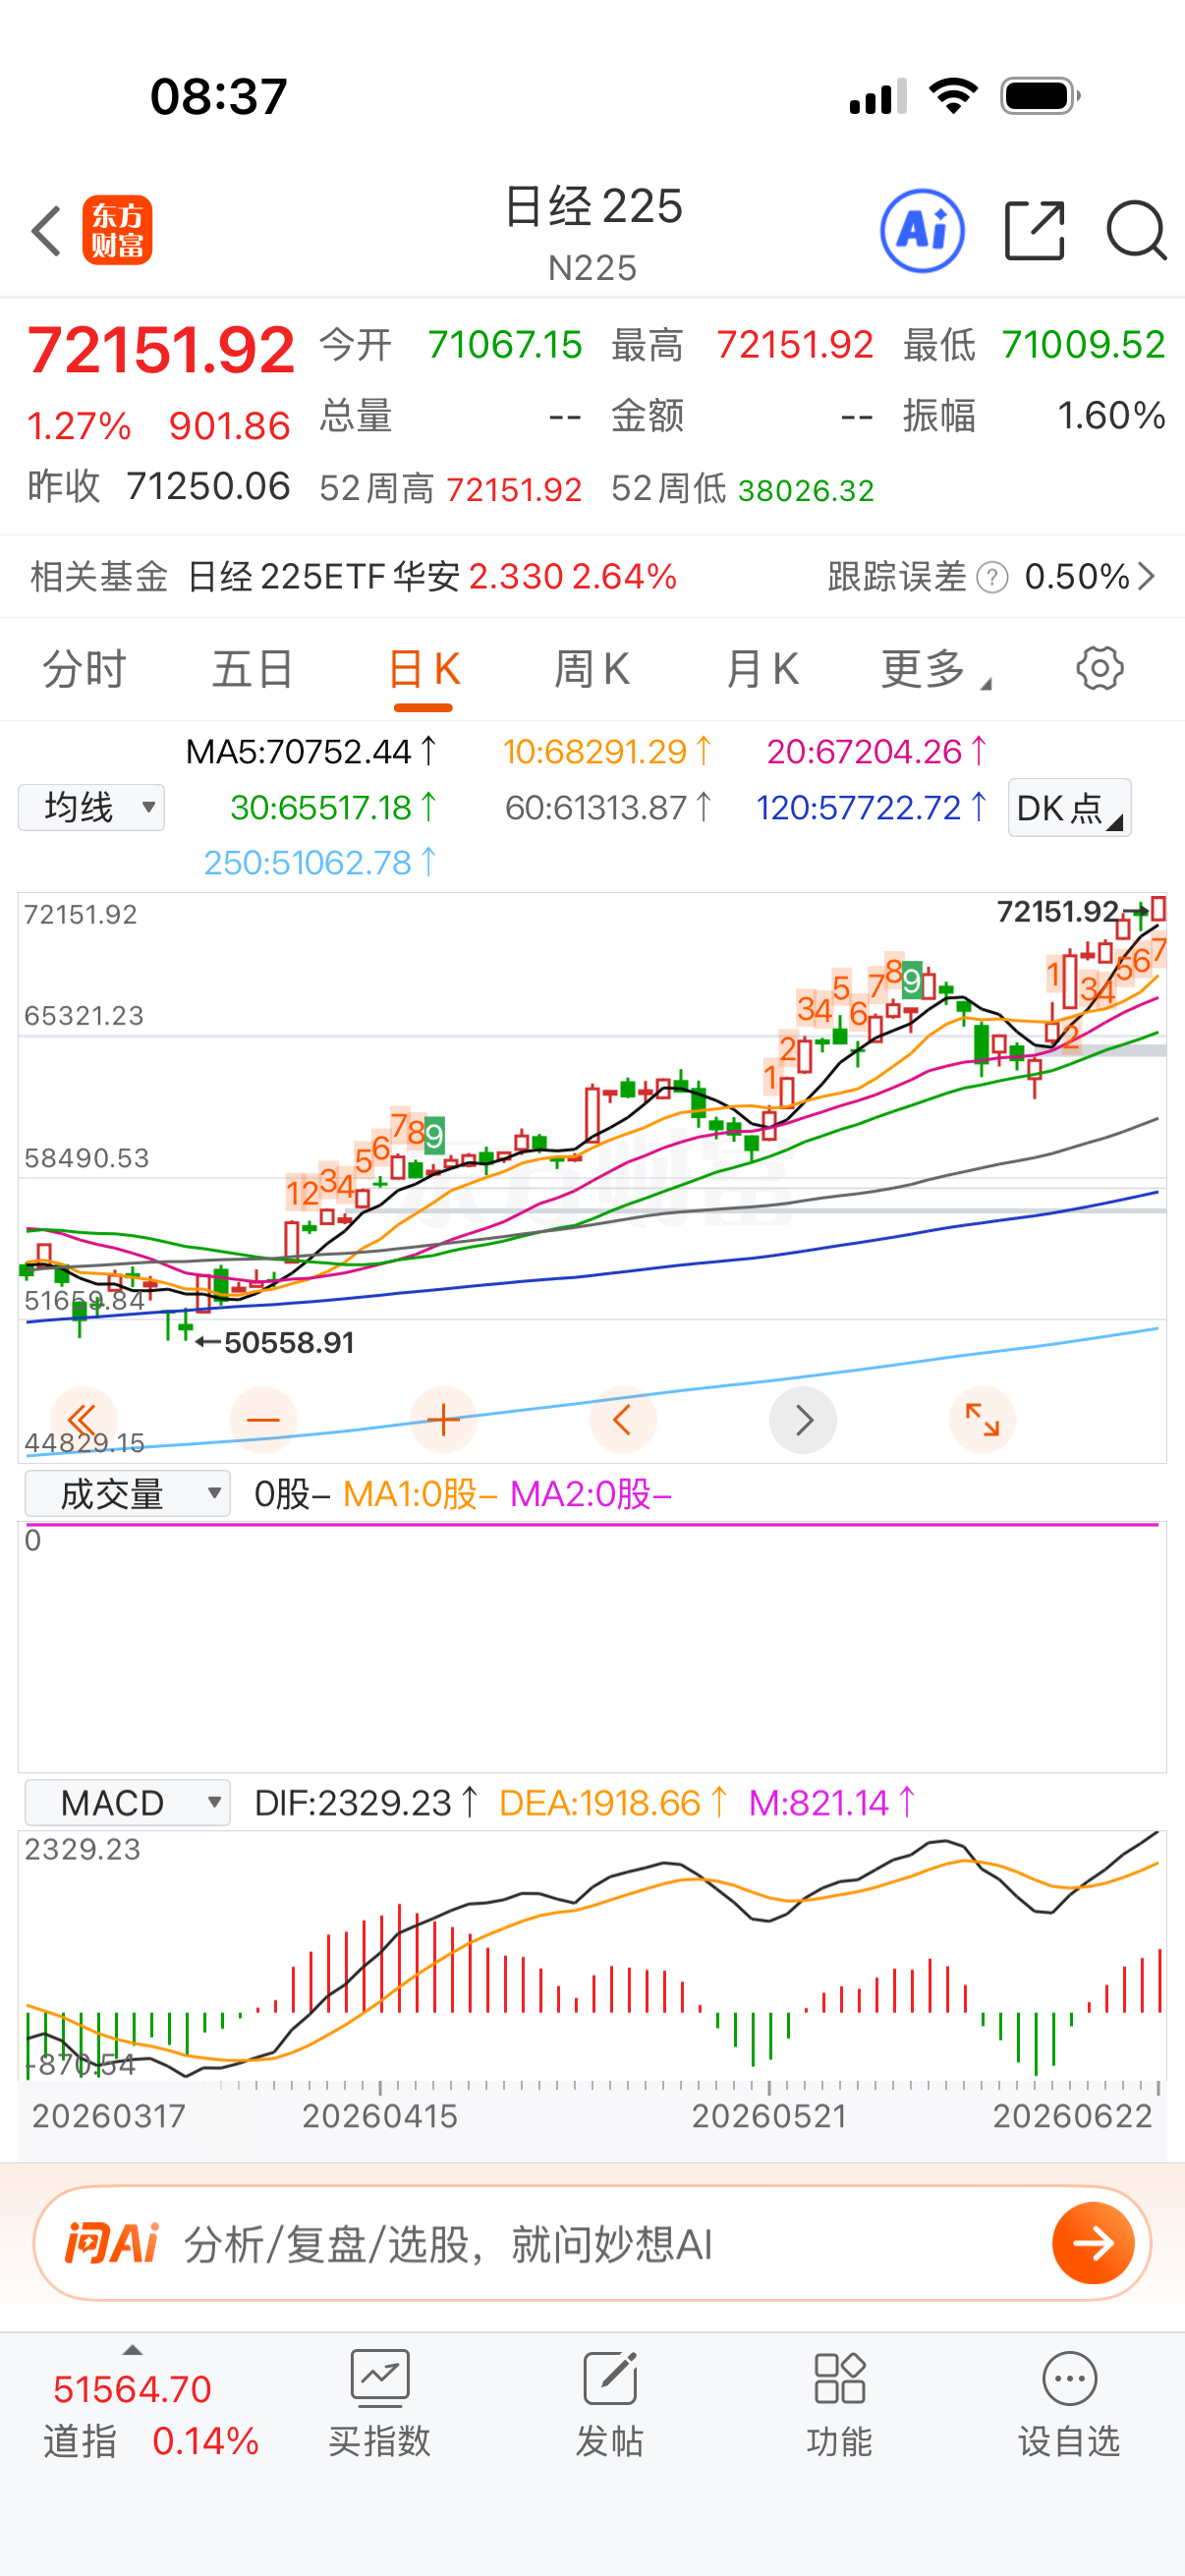Tap the 50558.91 low price marker
This screenshot has width=1185, height=2576.
(x=275, y=1342)
